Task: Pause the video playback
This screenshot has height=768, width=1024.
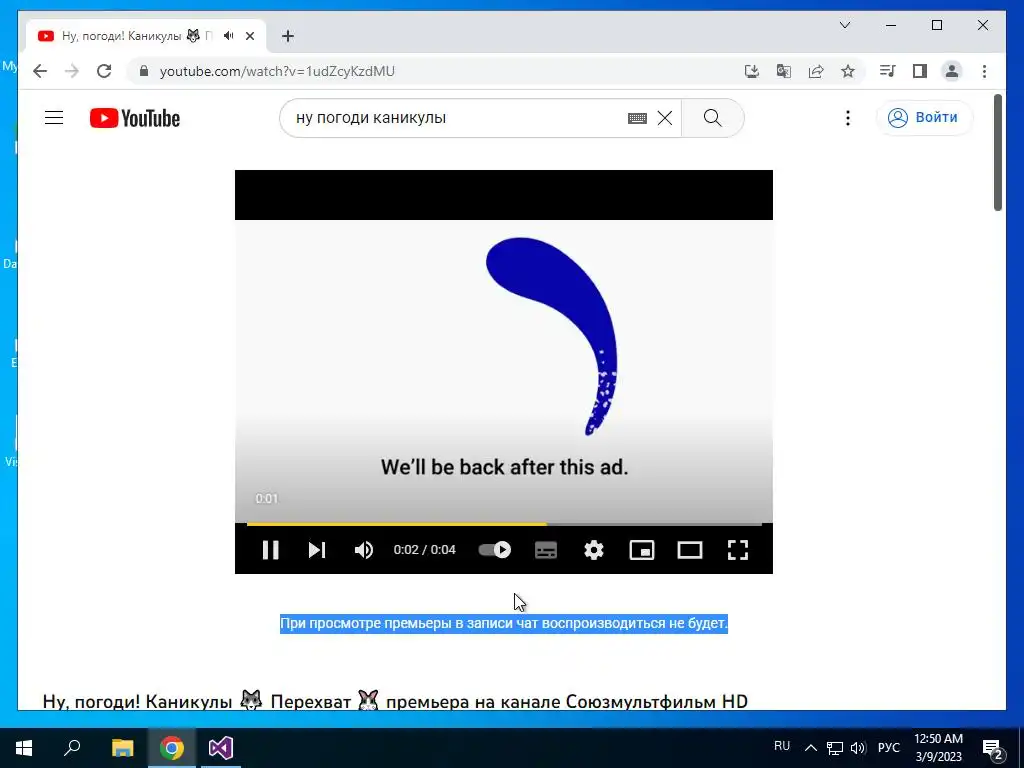Action: coord(270,550)
